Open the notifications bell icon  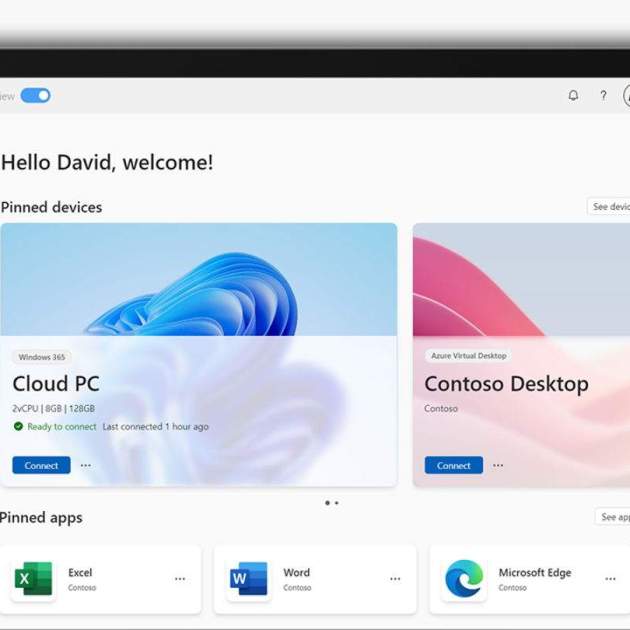(573, 96)
